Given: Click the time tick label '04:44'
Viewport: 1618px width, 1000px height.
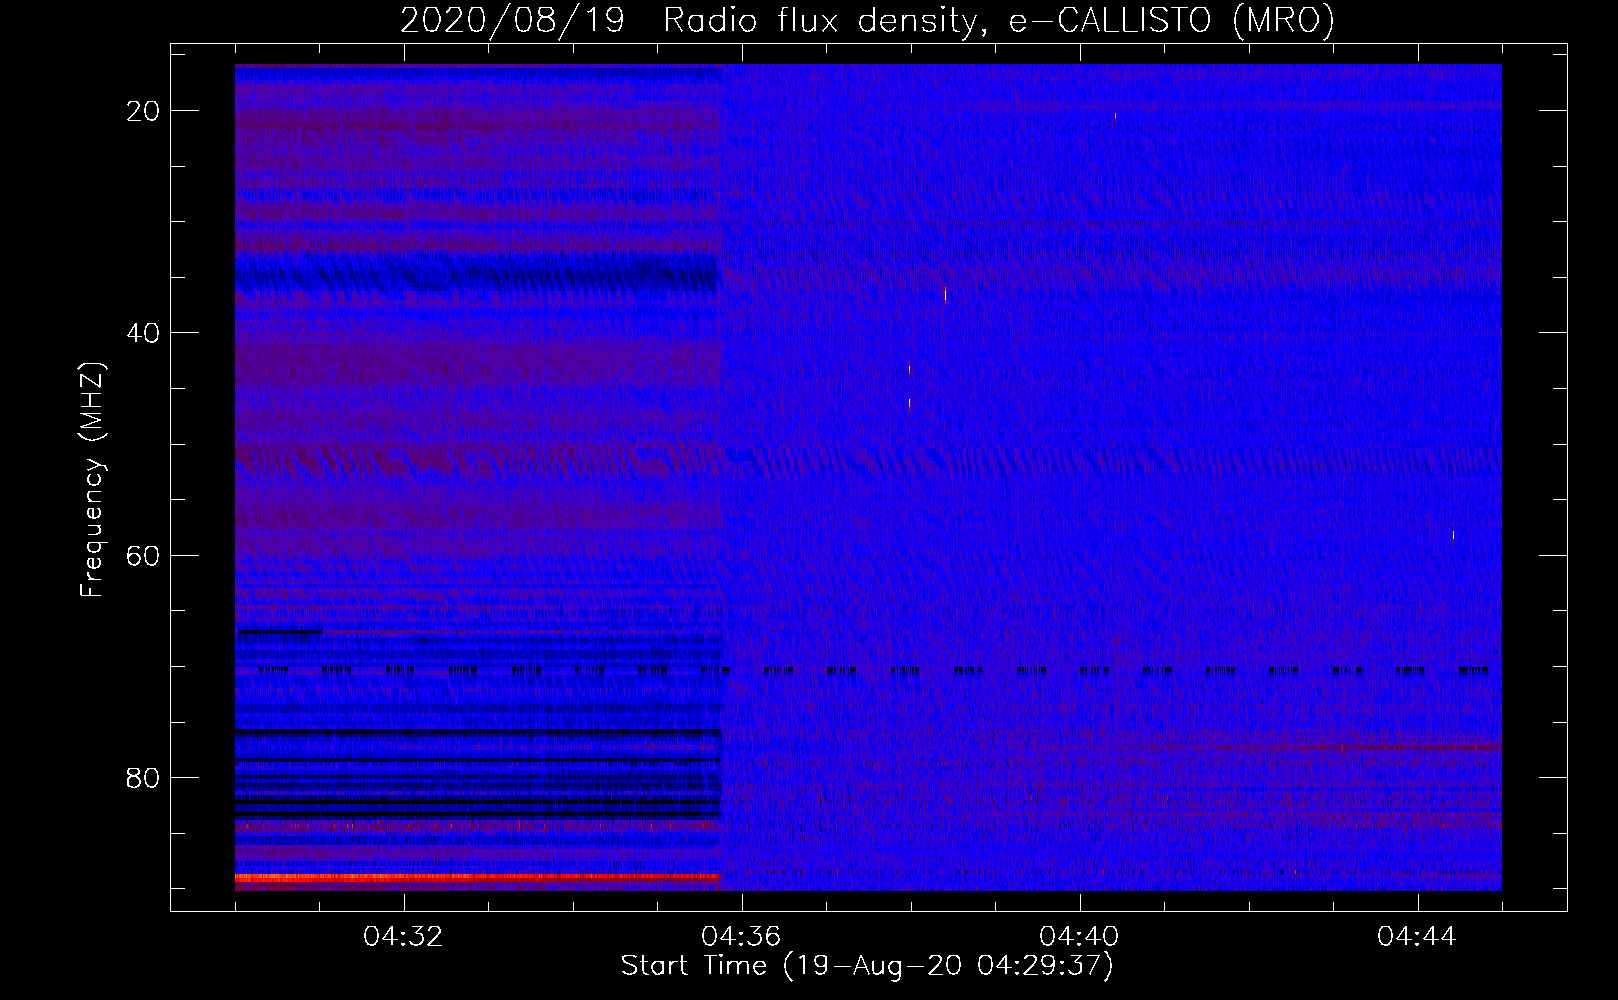Looking at the screenshot, I should 1418,937.
